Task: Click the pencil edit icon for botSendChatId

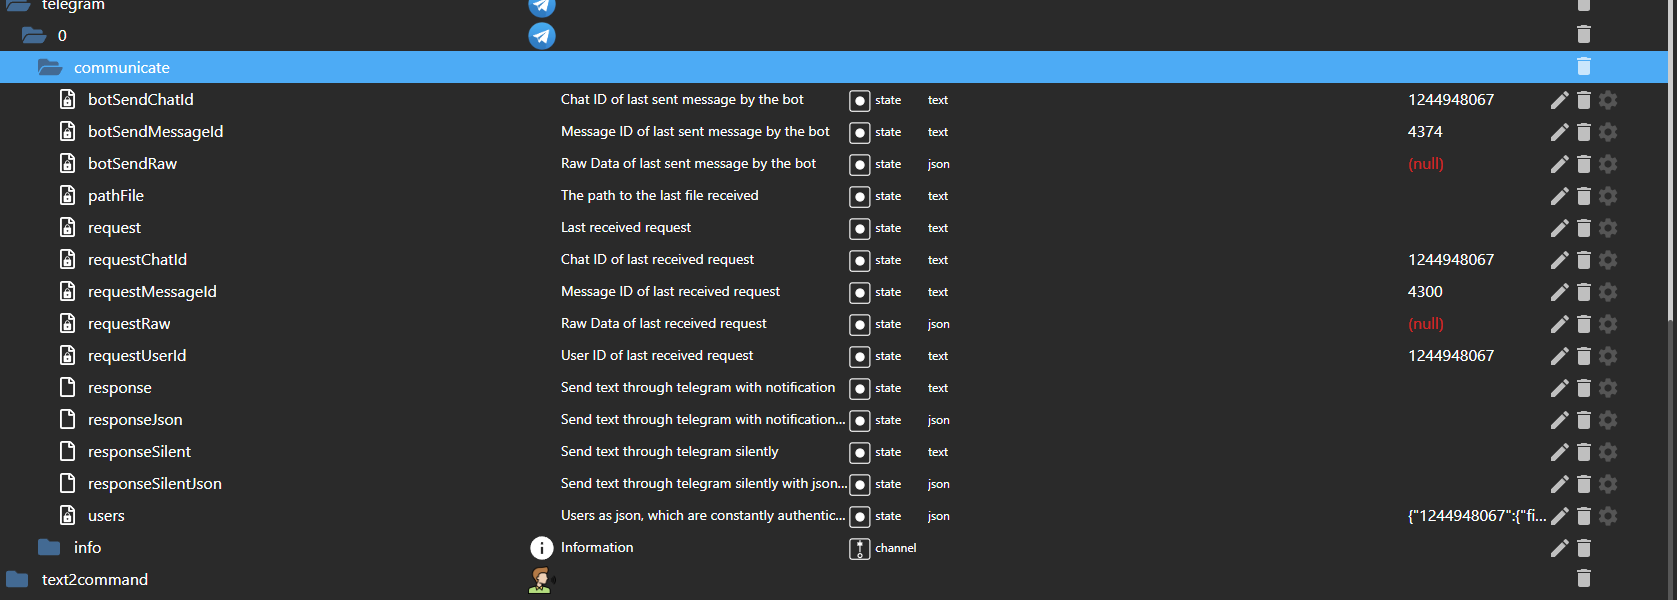Action: pyautogui.click(x=1559, y=100)
